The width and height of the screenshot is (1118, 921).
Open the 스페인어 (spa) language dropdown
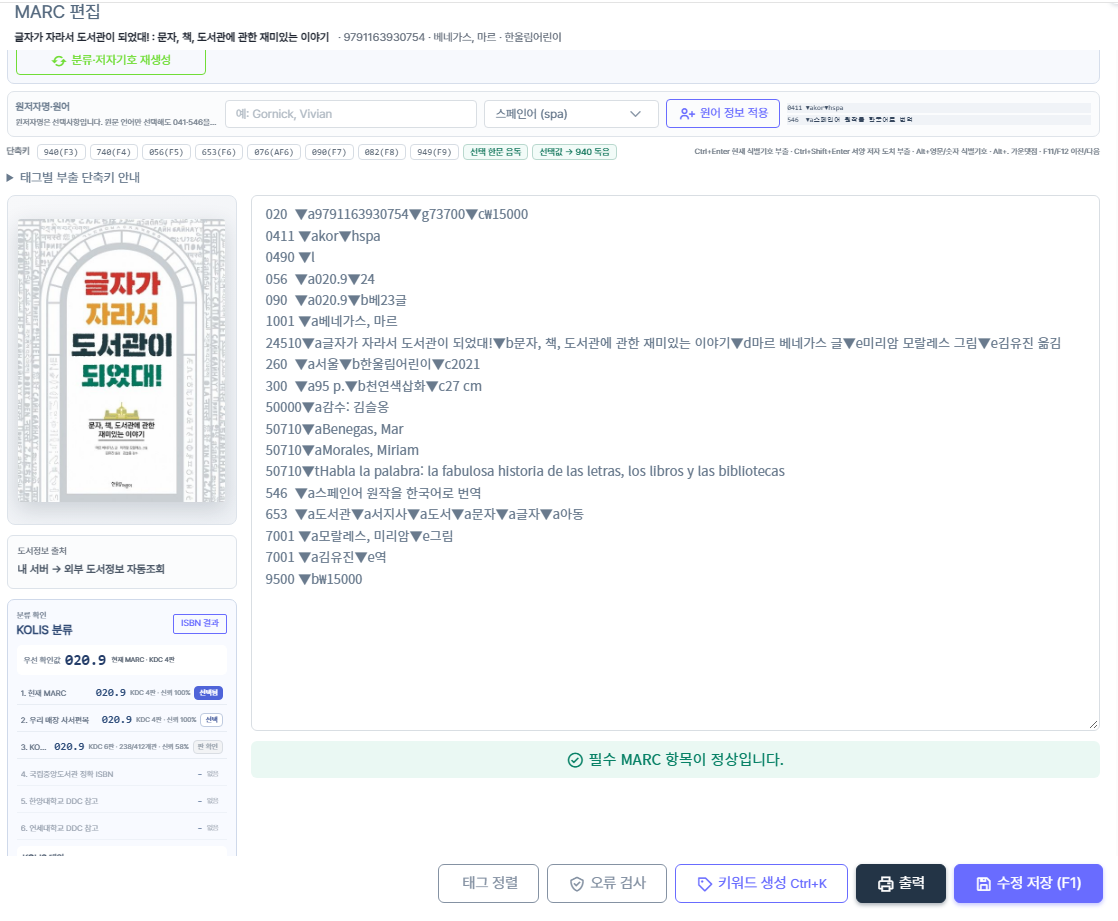coord(570,114)
